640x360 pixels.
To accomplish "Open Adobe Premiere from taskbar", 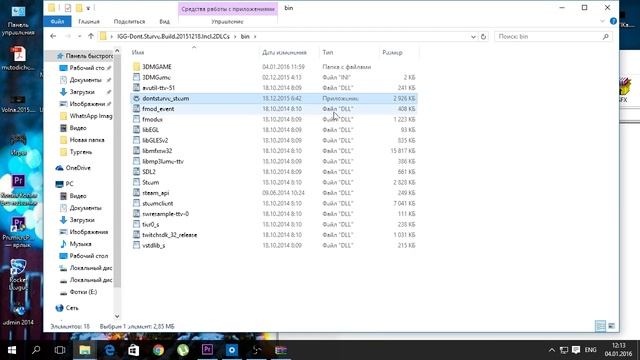I will [207, 350].
